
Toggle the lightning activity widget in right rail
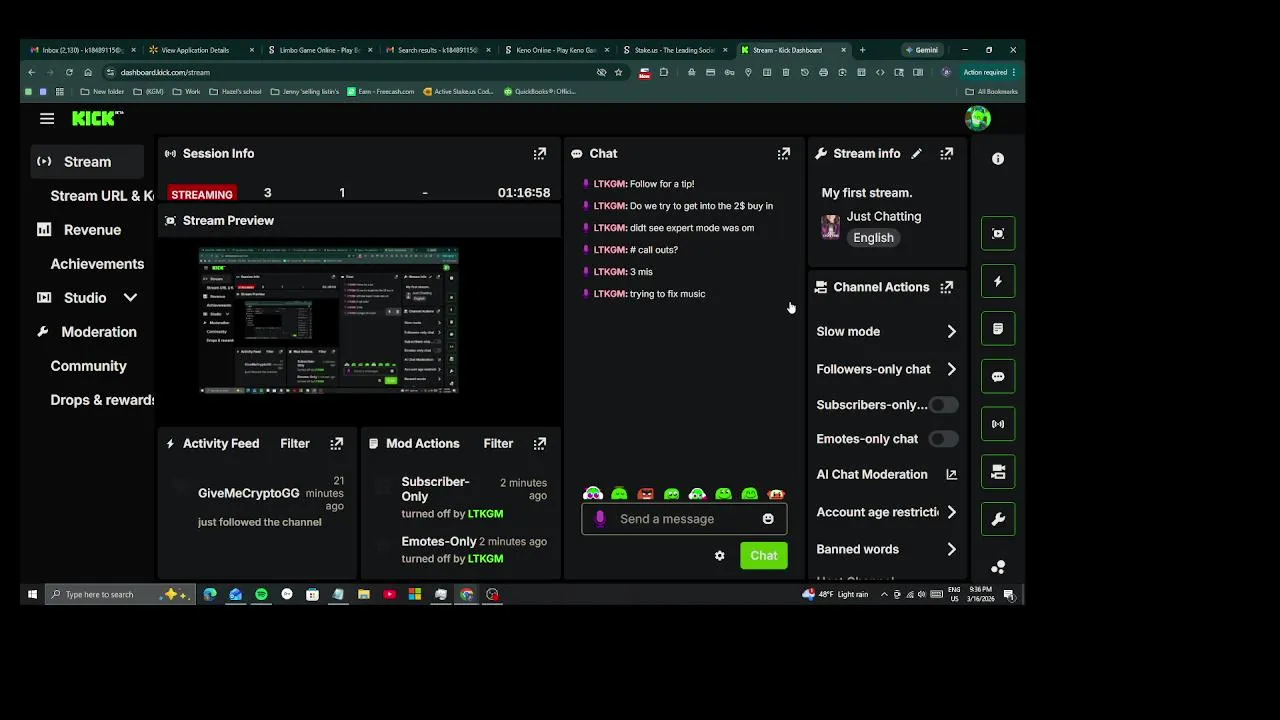[998, 282]
